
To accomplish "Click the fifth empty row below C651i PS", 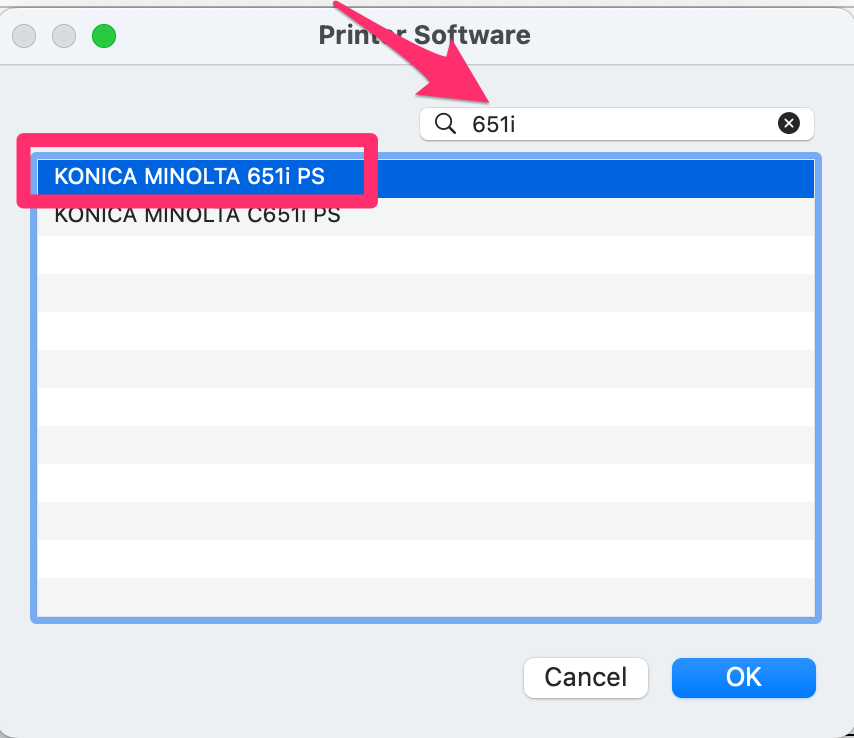I will click(426, 406).
